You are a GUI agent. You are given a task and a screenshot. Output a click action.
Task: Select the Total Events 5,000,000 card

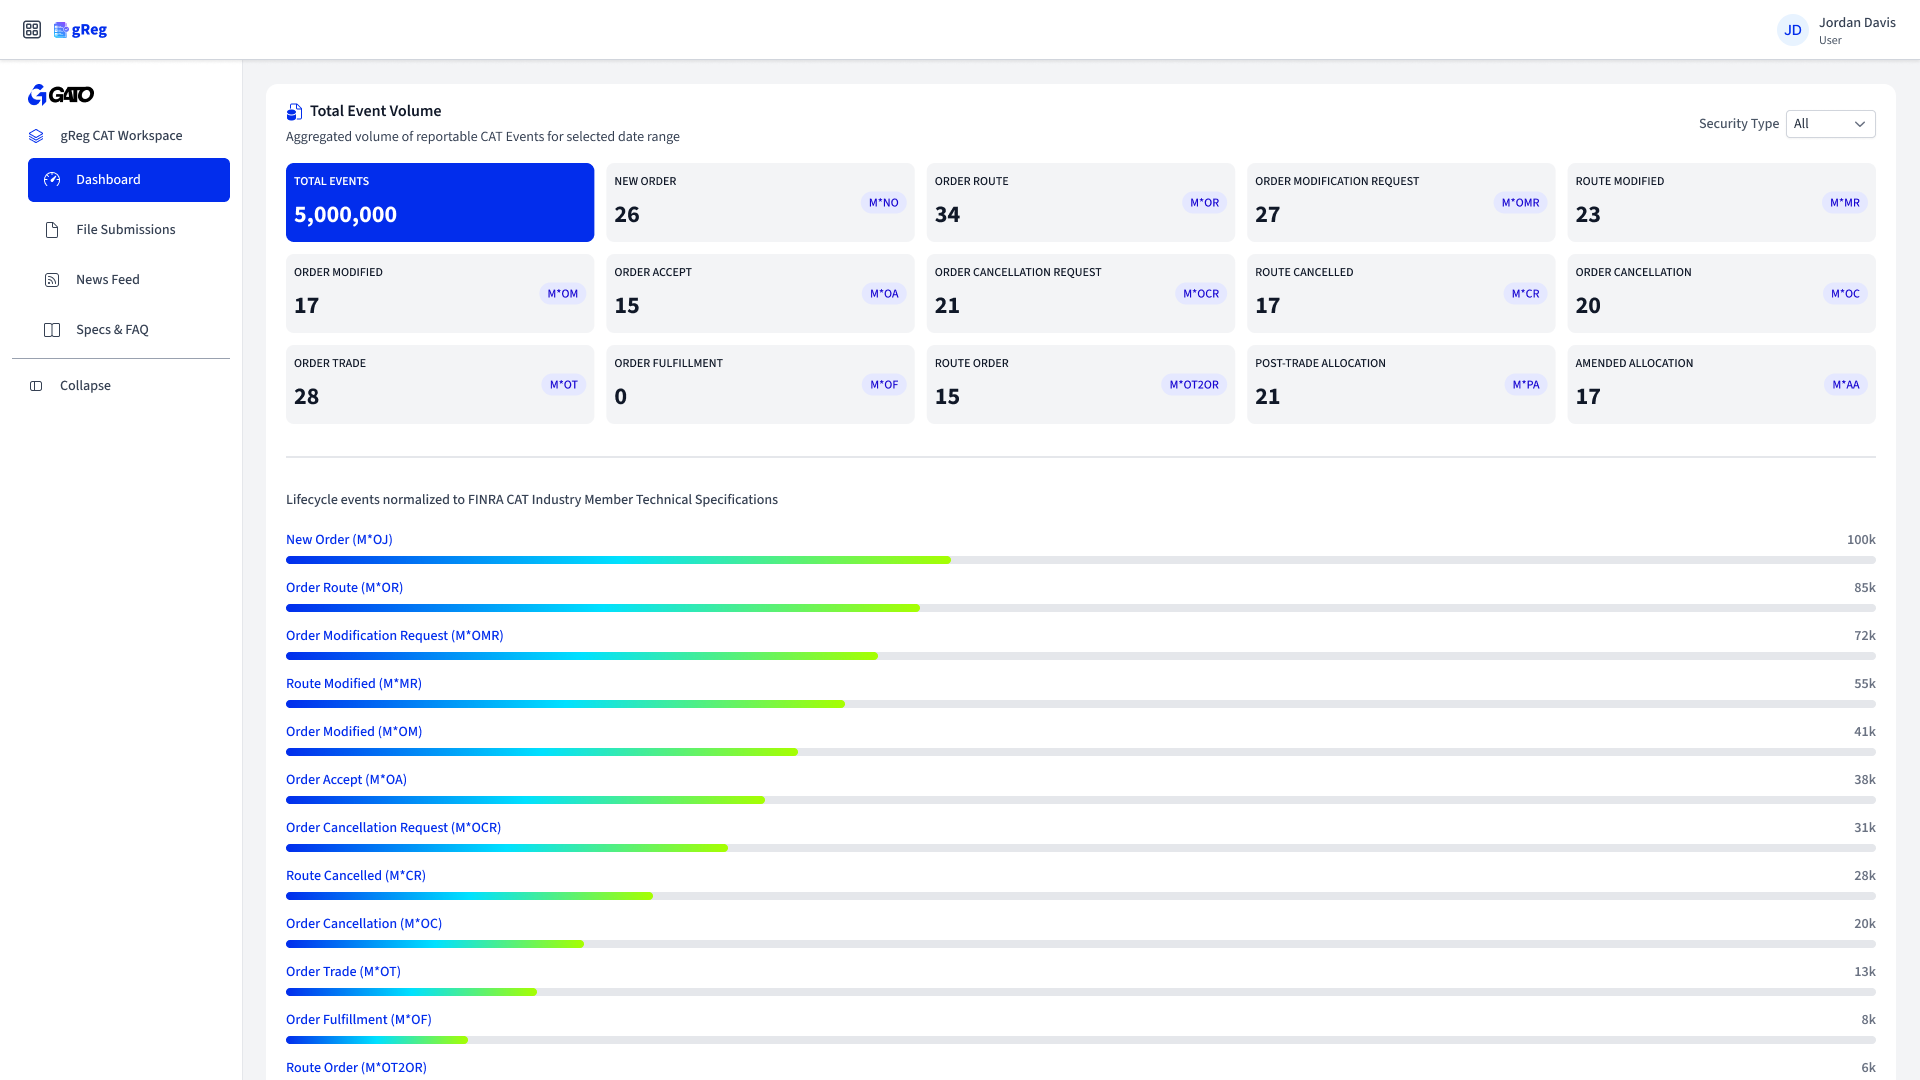(440, 202)
